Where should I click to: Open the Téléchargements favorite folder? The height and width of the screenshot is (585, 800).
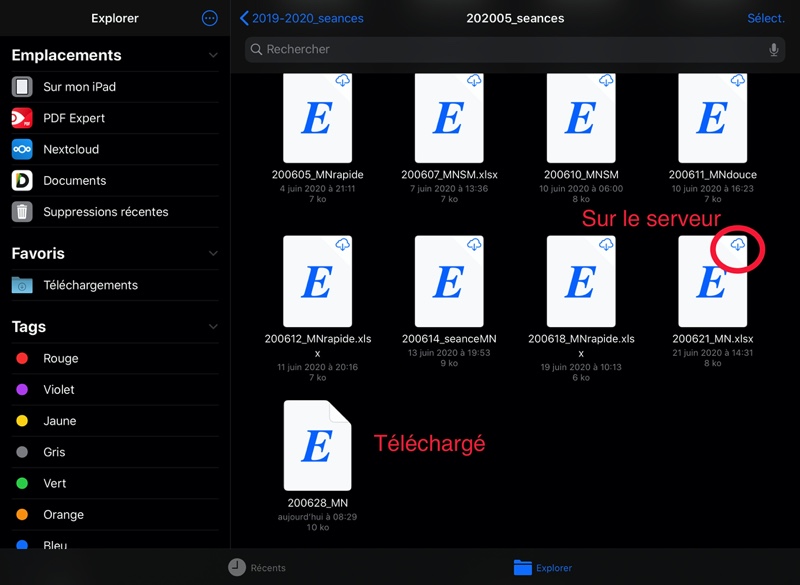pos(90,285)
